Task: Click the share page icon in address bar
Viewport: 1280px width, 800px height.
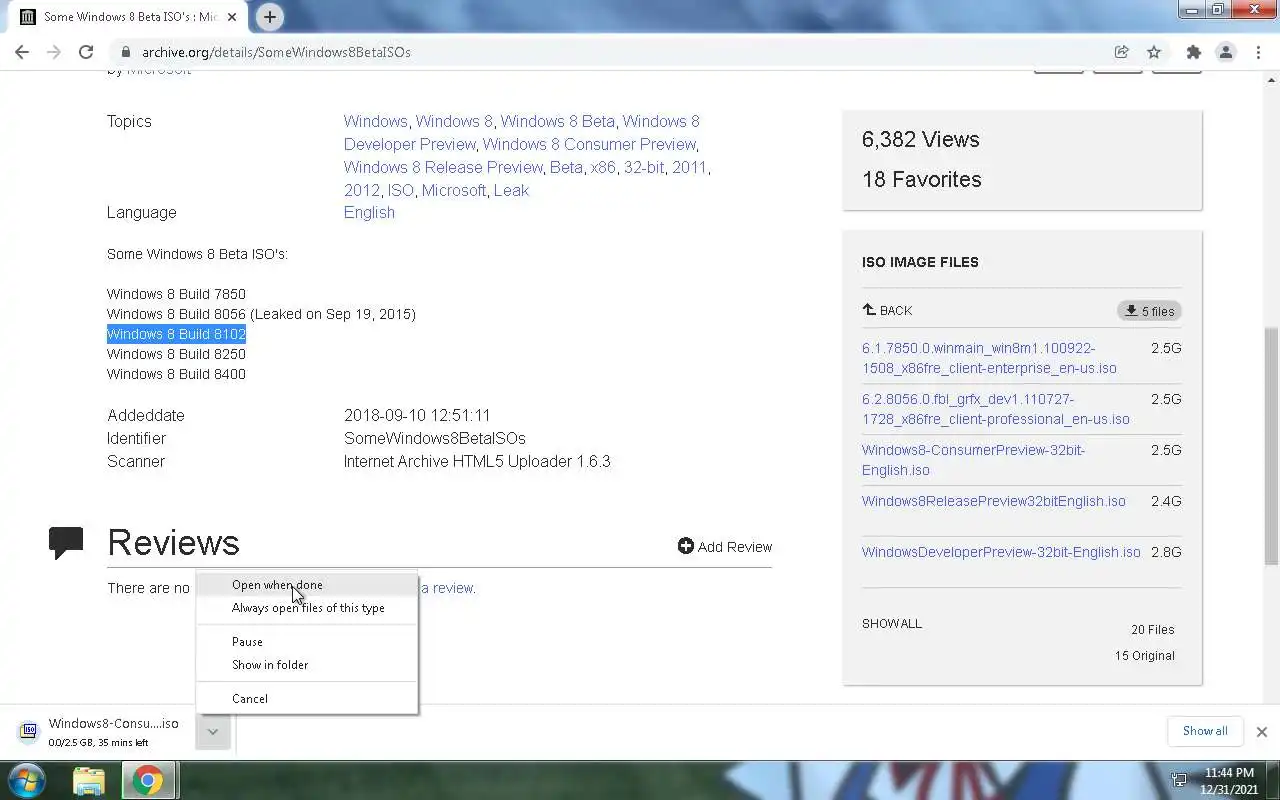Action: pyautogui.click(x=1122, y=52)
